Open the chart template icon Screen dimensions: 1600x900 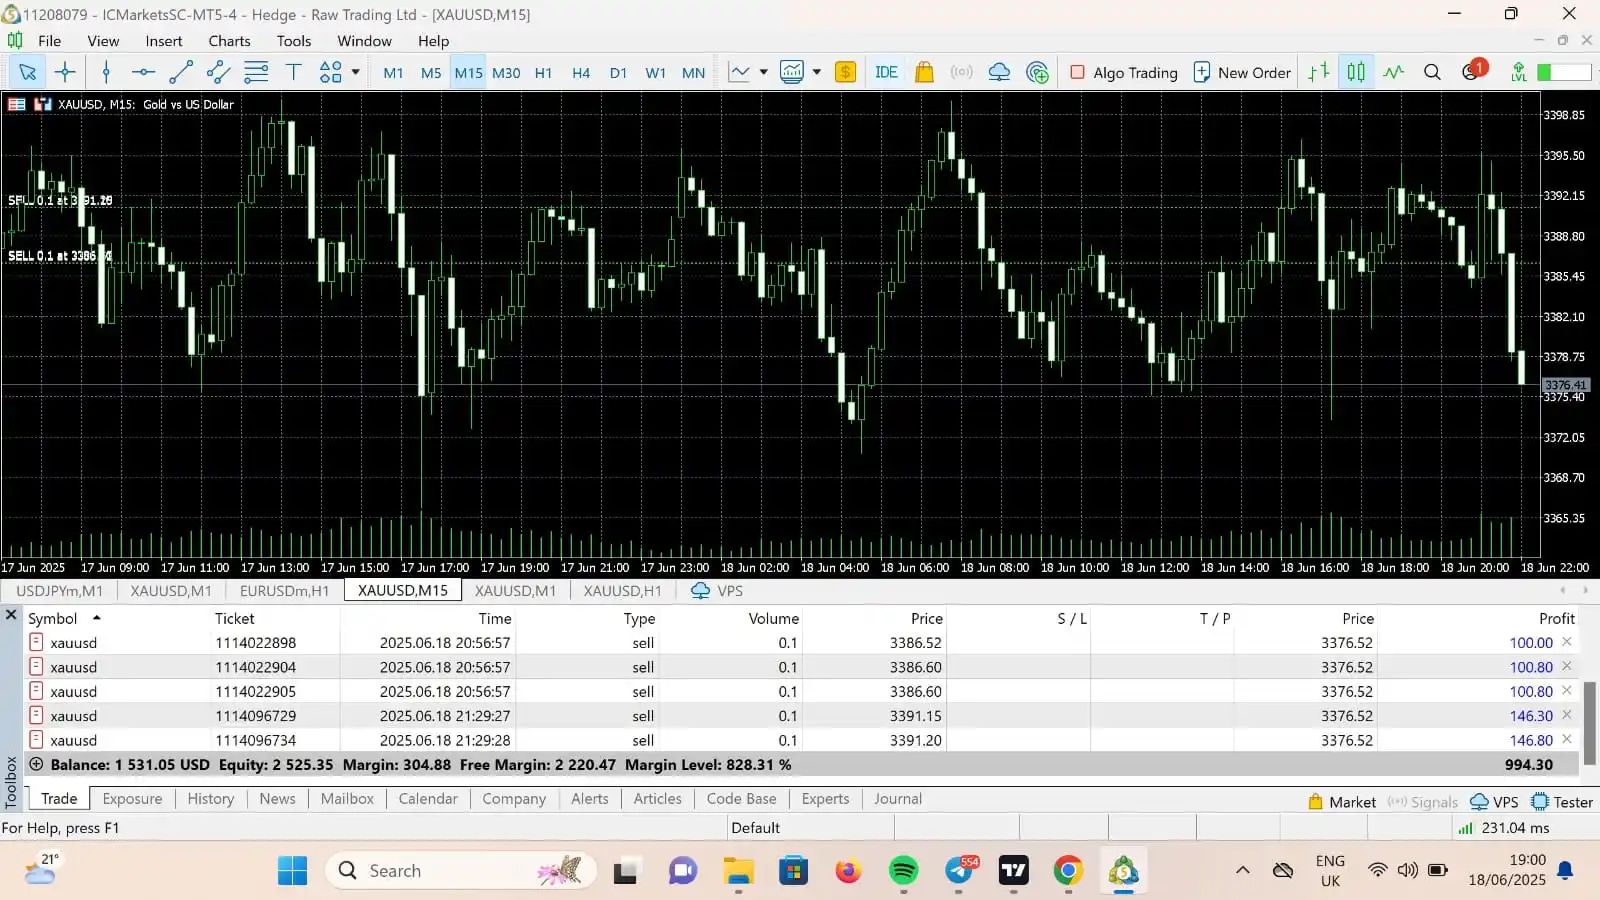pyautogui.click(x=792, y=72)
